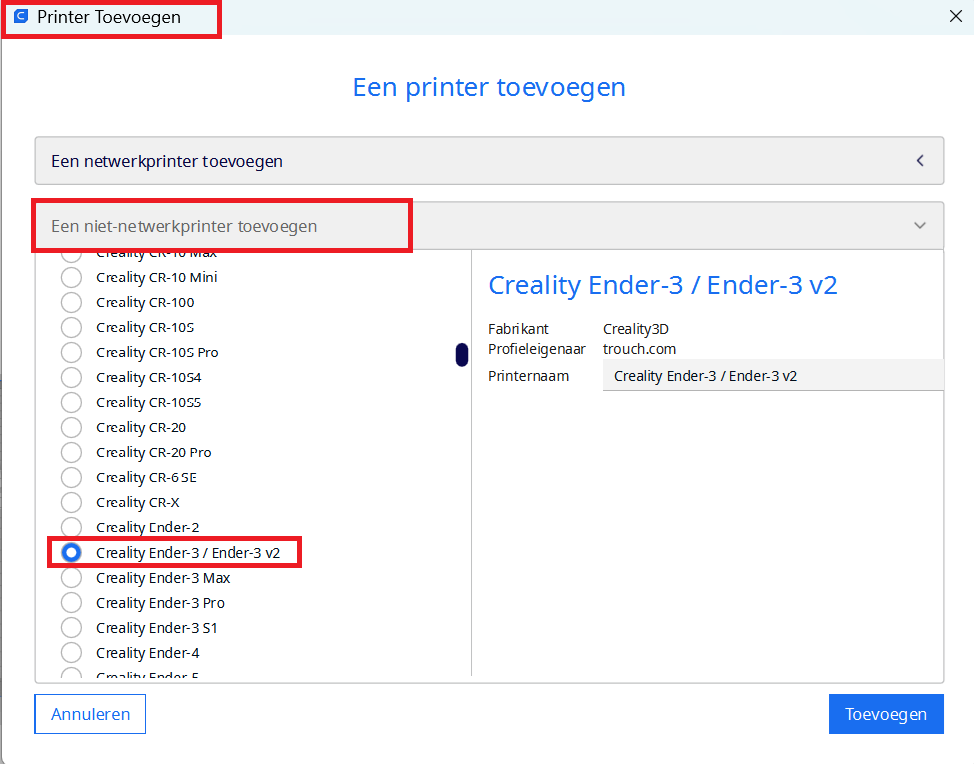The height and width of the screenshot is (764, 974).
Task: Open 'Een netwerkprinter toevoegen' section header
Action: click(167, 161)
